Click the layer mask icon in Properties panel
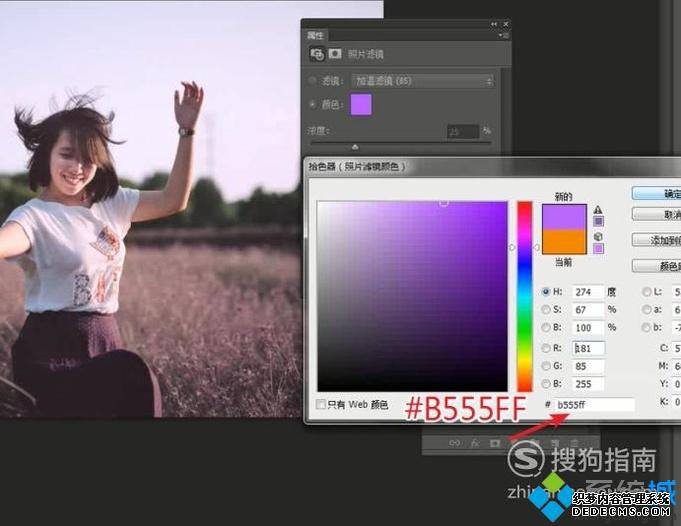This screenshot has height=526, width=681. pyautogui.click(x=335, y=54)
